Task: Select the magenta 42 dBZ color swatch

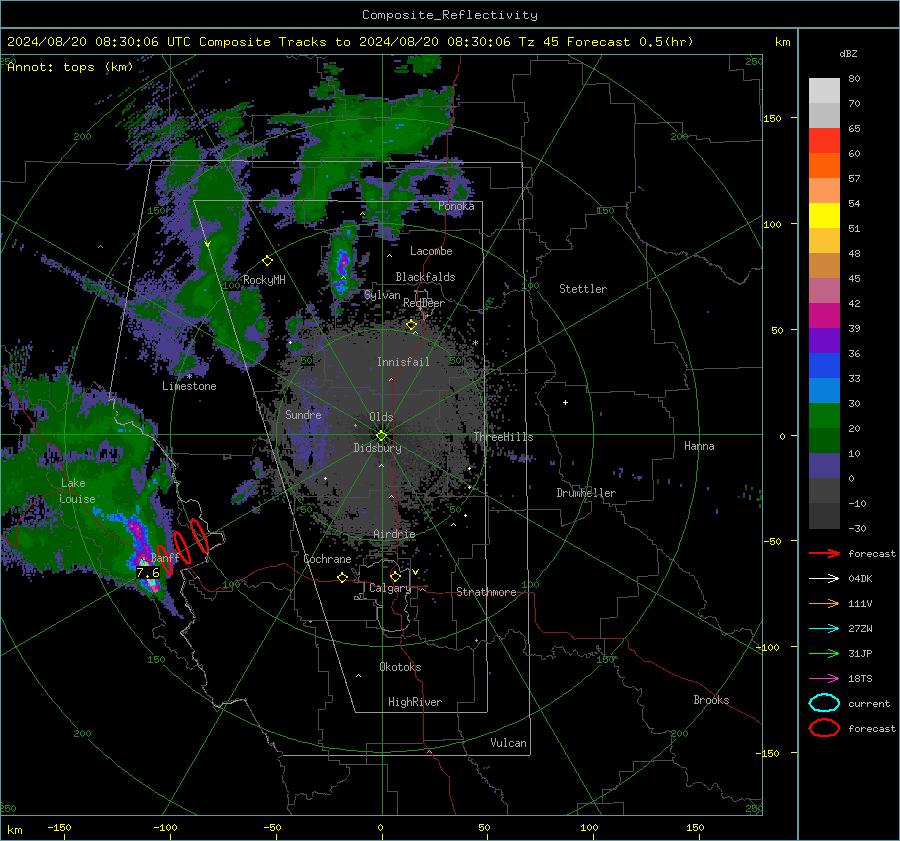Action: click(x=824, y=315)
